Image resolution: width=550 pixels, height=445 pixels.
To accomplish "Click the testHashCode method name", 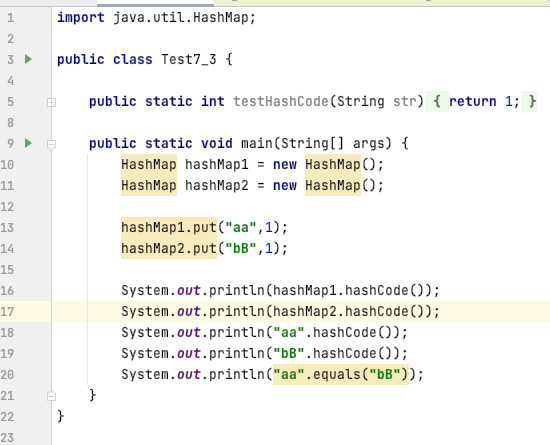I will point(281,102).
